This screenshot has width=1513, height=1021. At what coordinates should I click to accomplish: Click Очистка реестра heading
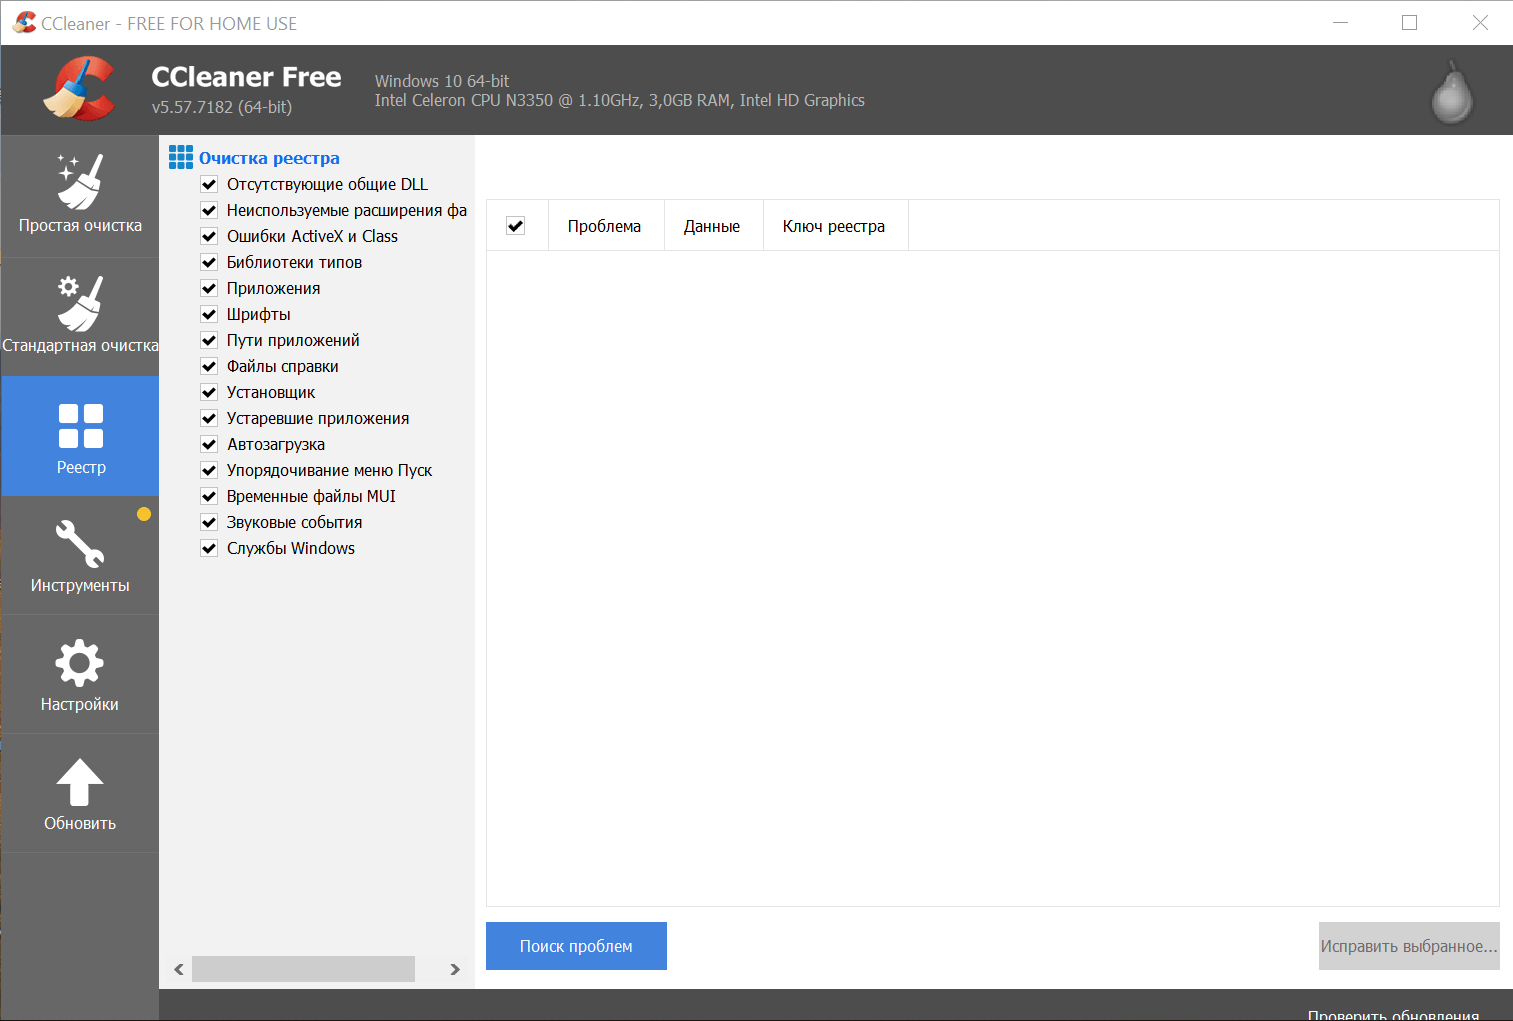click(x=269, y=158)
